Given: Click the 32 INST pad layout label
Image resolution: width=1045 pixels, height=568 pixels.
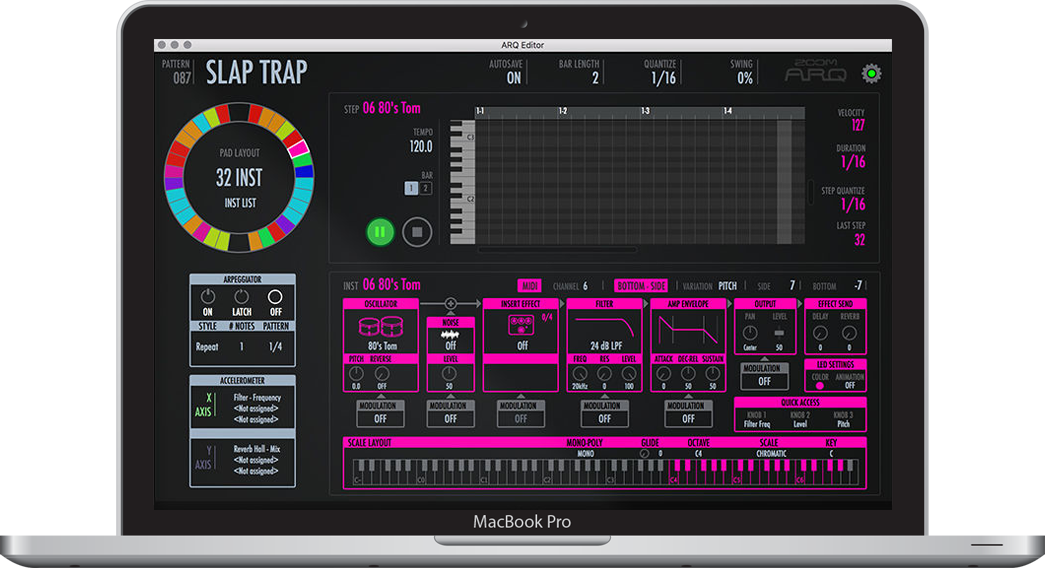Looking at the screenshot, I should [239, 177].
